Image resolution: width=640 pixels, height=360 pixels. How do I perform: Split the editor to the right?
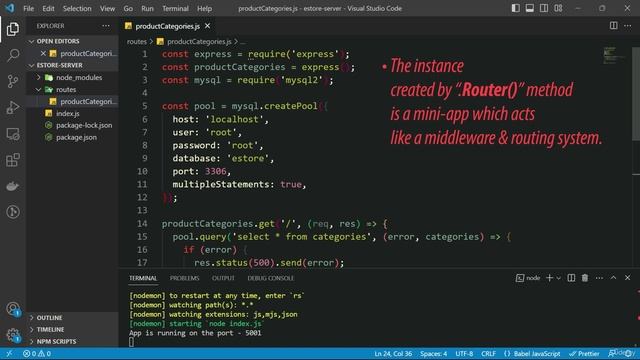pyautogui.click(x=613, y=26)
